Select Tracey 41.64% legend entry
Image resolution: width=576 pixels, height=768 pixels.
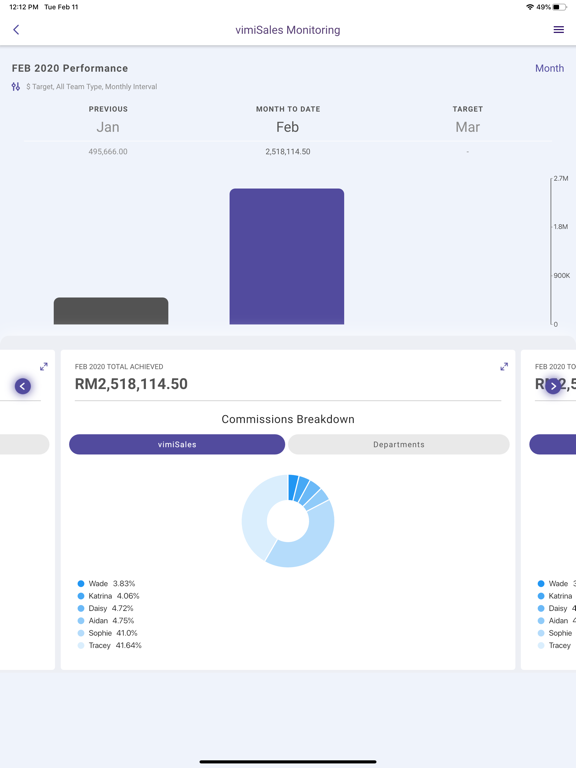pos(109,645)
